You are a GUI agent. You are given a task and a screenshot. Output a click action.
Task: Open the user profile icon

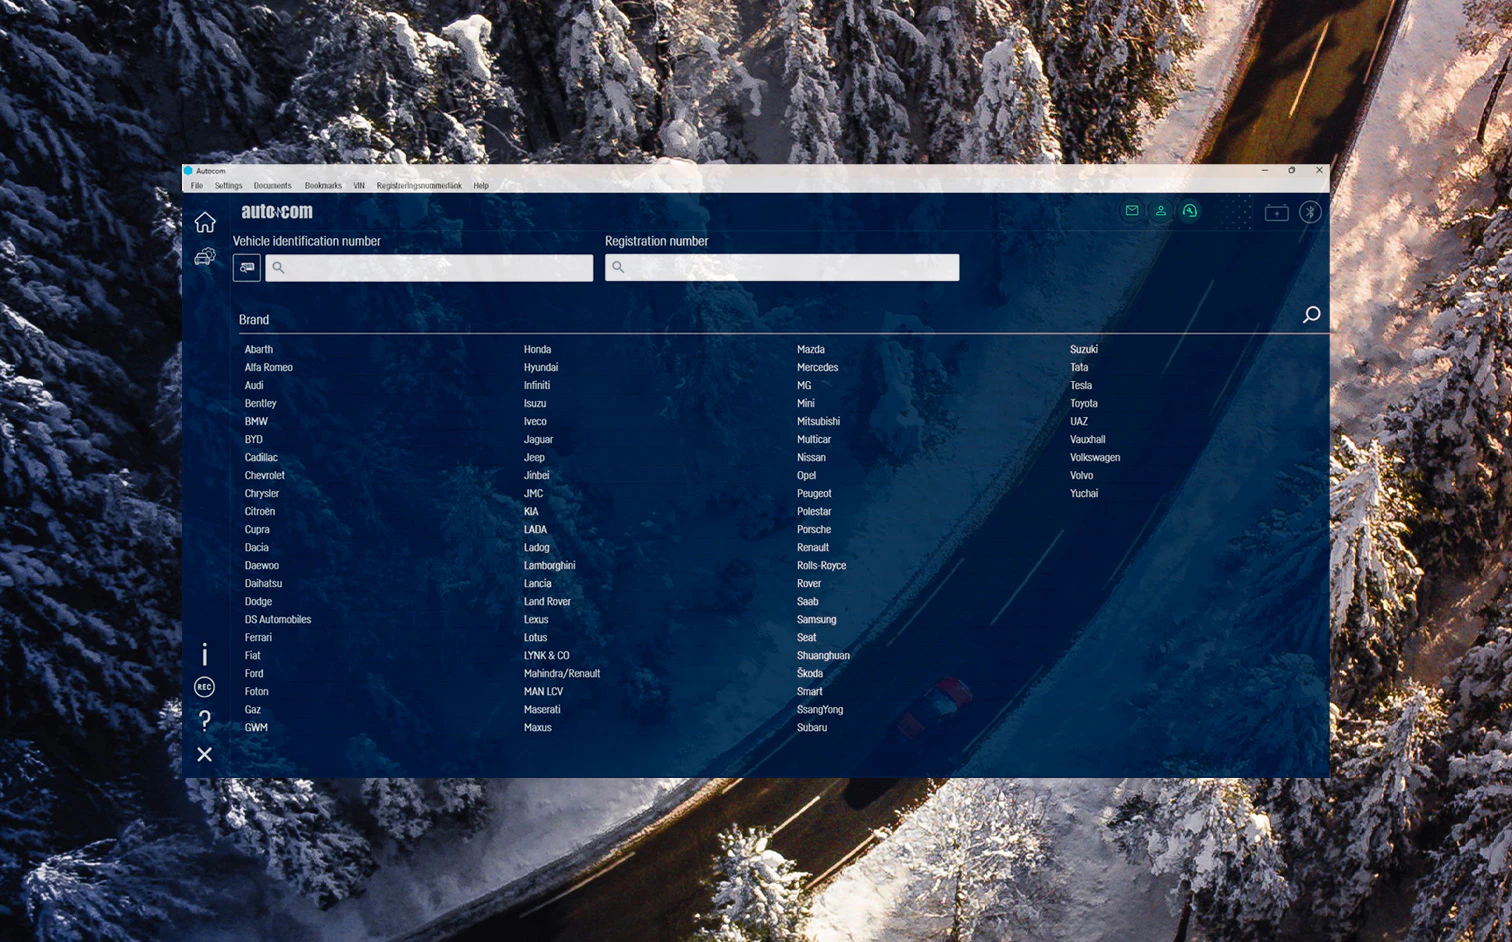coord(1161,211)
